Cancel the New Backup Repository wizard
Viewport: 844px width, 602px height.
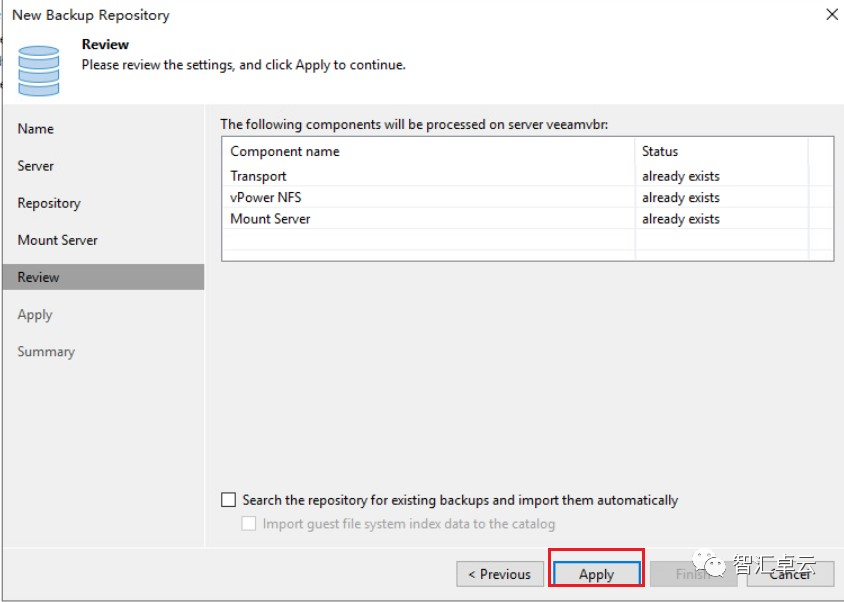point(790,574)
